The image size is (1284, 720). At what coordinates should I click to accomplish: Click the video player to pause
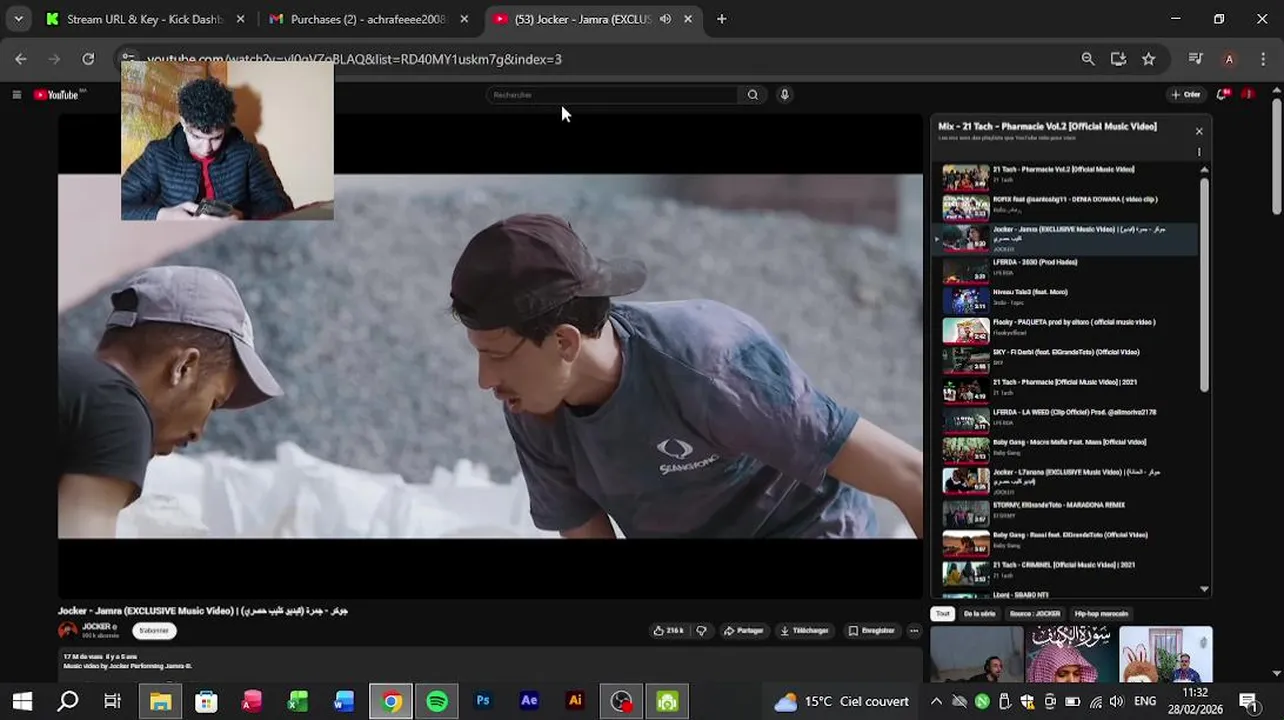pyautogui.click(x=490, y=356)
